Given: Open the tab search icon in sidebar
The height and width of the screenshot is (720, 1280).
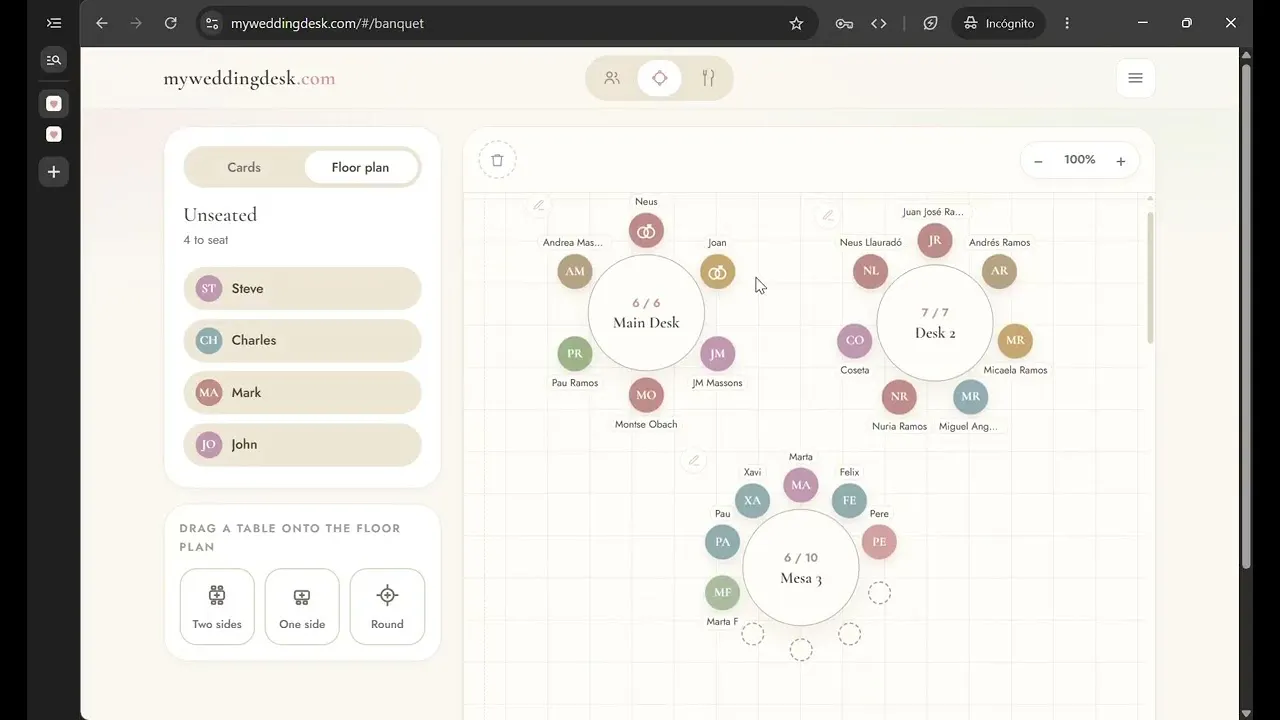Looking at the screenshot, I should point(54,60).
